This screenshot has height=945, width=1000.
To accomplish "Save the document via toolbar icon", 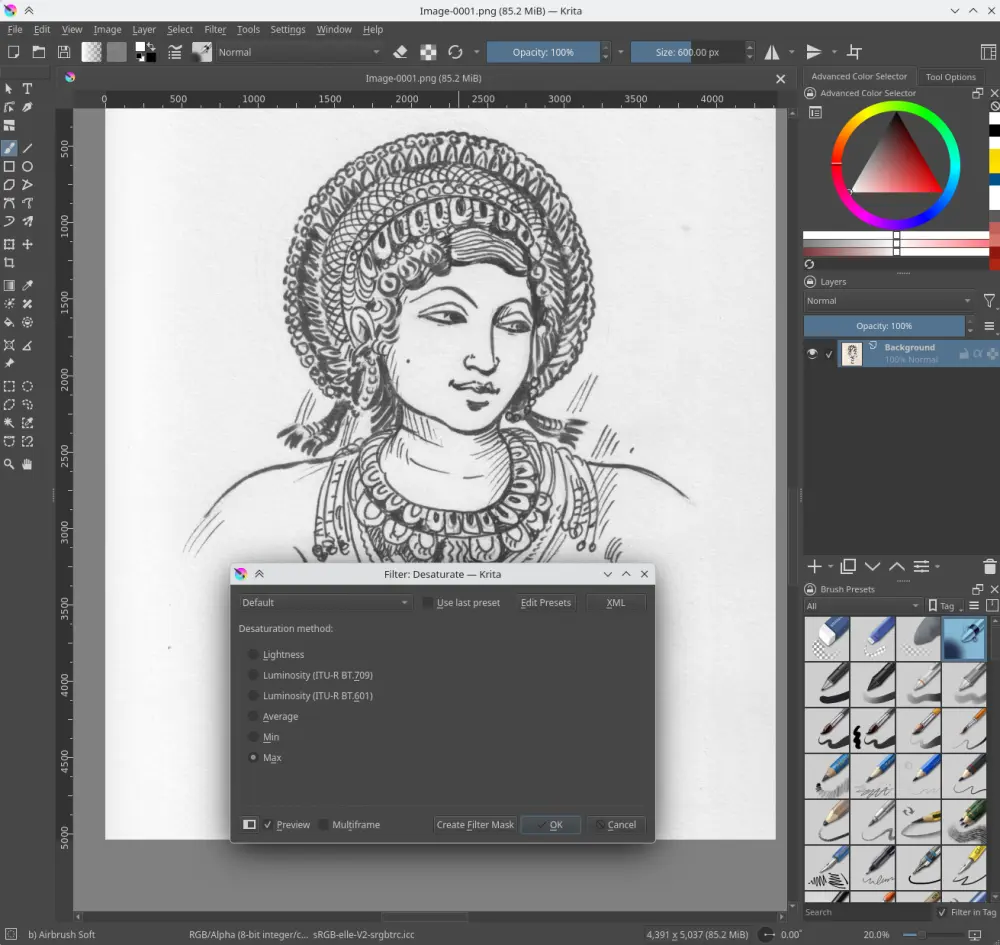I will tap(64, 52).
